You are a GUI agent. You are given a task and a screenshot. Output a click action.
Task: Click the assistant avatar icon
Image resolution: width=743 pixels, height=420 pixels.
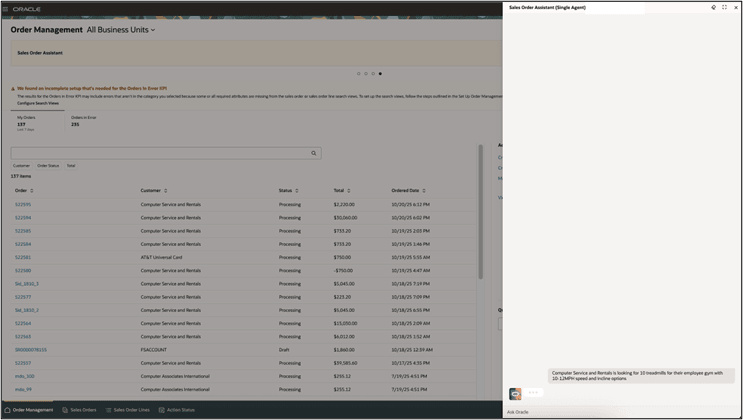click(515, 393)
